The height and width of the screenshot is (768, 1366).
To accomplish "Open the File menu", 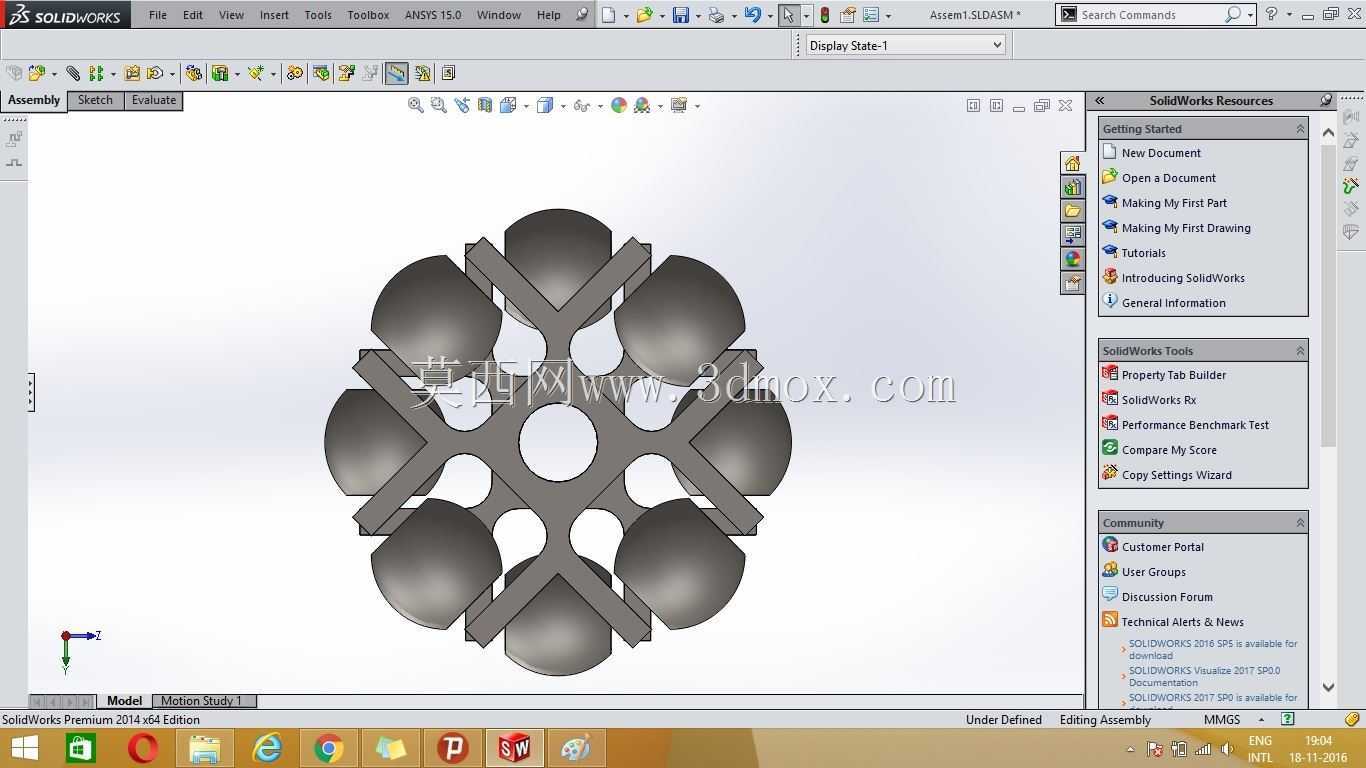I will (158, 15).
